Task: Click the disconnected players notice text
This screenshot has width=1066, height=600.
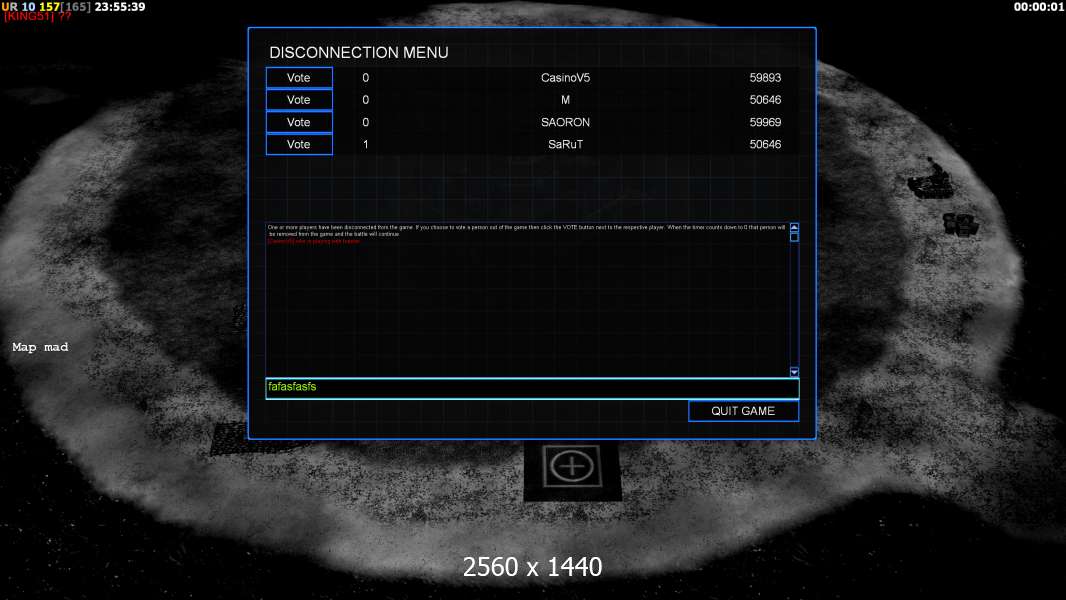Action: (x=526, y=230)
